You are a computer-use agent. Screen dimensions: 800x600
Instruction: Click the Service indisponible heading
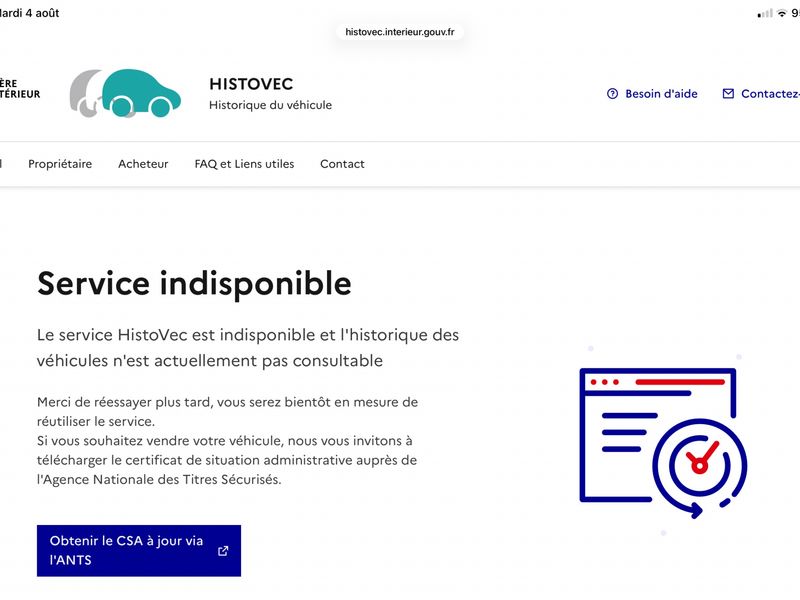pyautogui.click(x=194, y=284)
